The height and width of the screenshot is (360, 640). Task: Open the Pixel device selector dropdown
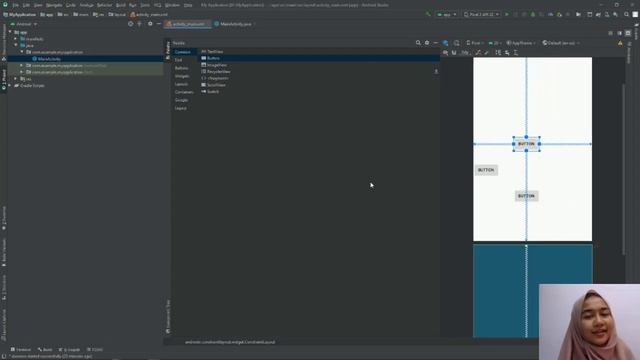pos(481,14)
